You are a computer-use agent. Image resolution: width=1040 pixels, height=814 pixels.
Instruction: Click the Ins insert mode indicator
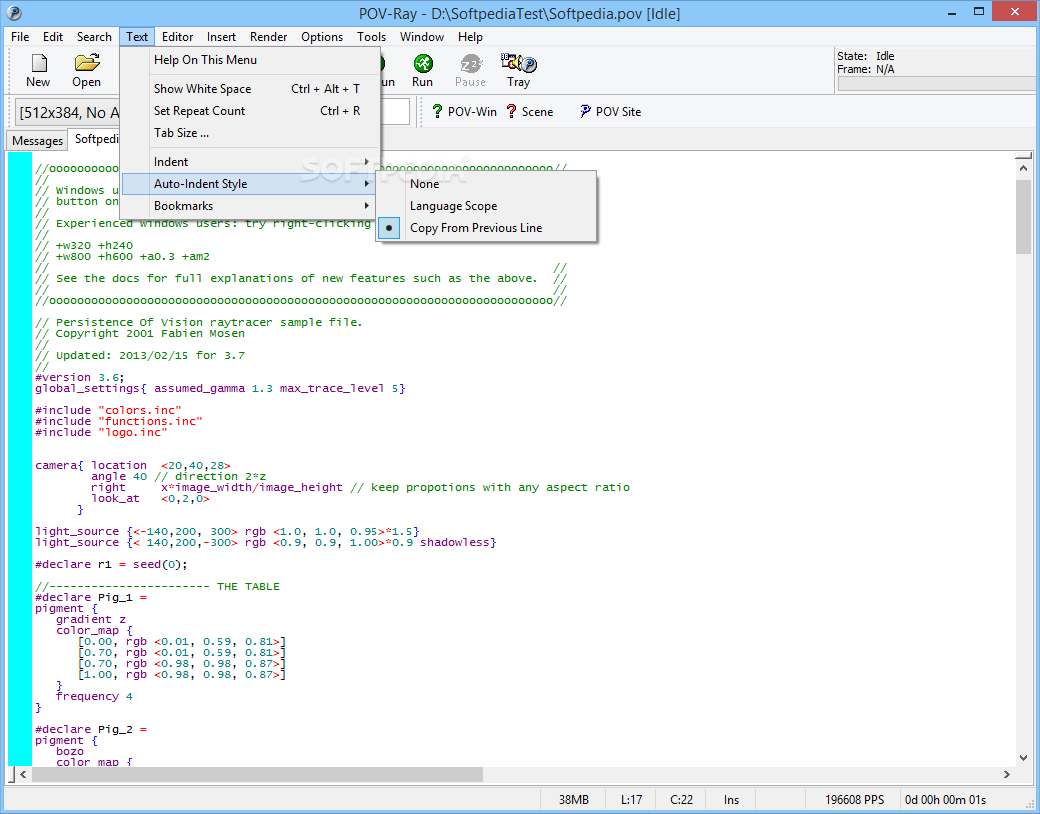coord(731,799)
